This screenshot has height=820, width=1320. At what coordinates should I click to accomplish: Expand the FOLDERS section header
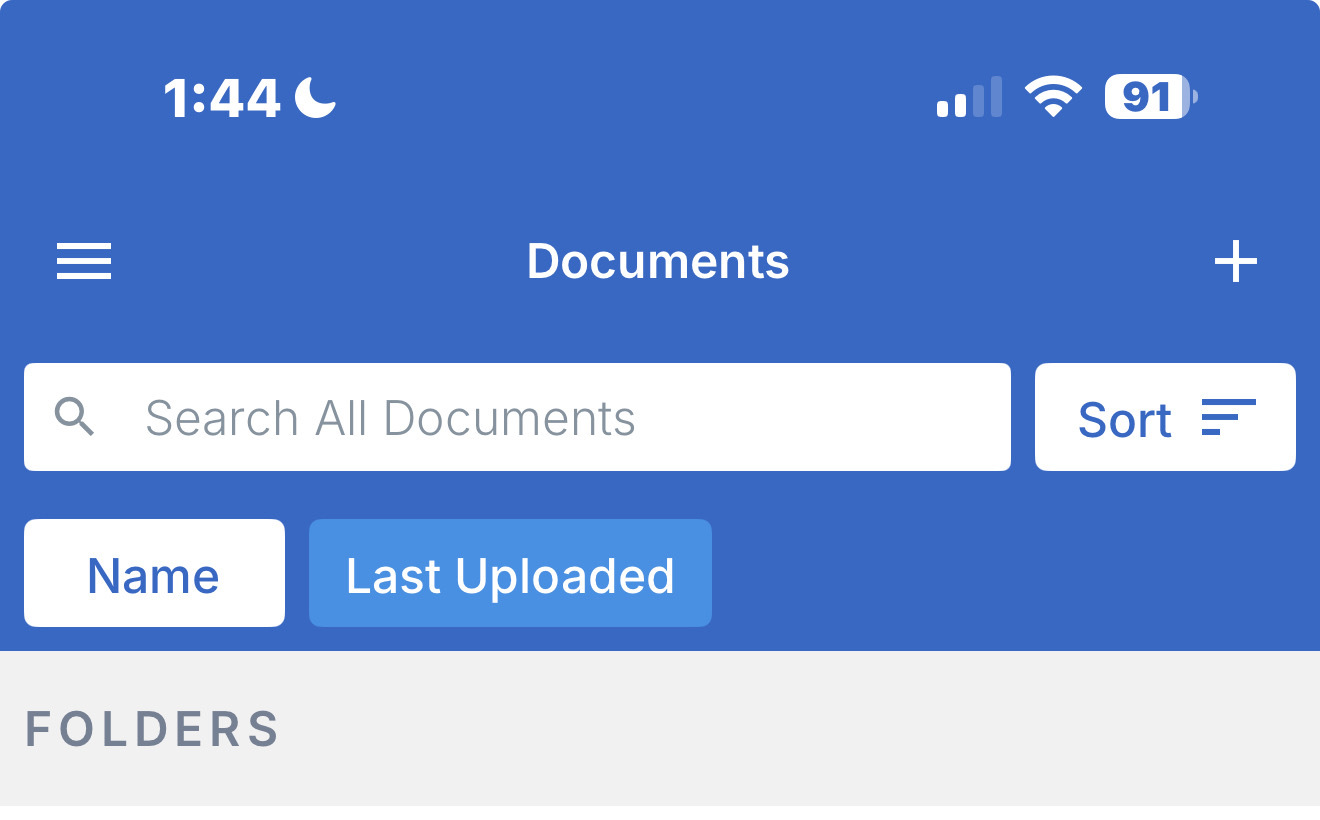(x=660, y=729)
